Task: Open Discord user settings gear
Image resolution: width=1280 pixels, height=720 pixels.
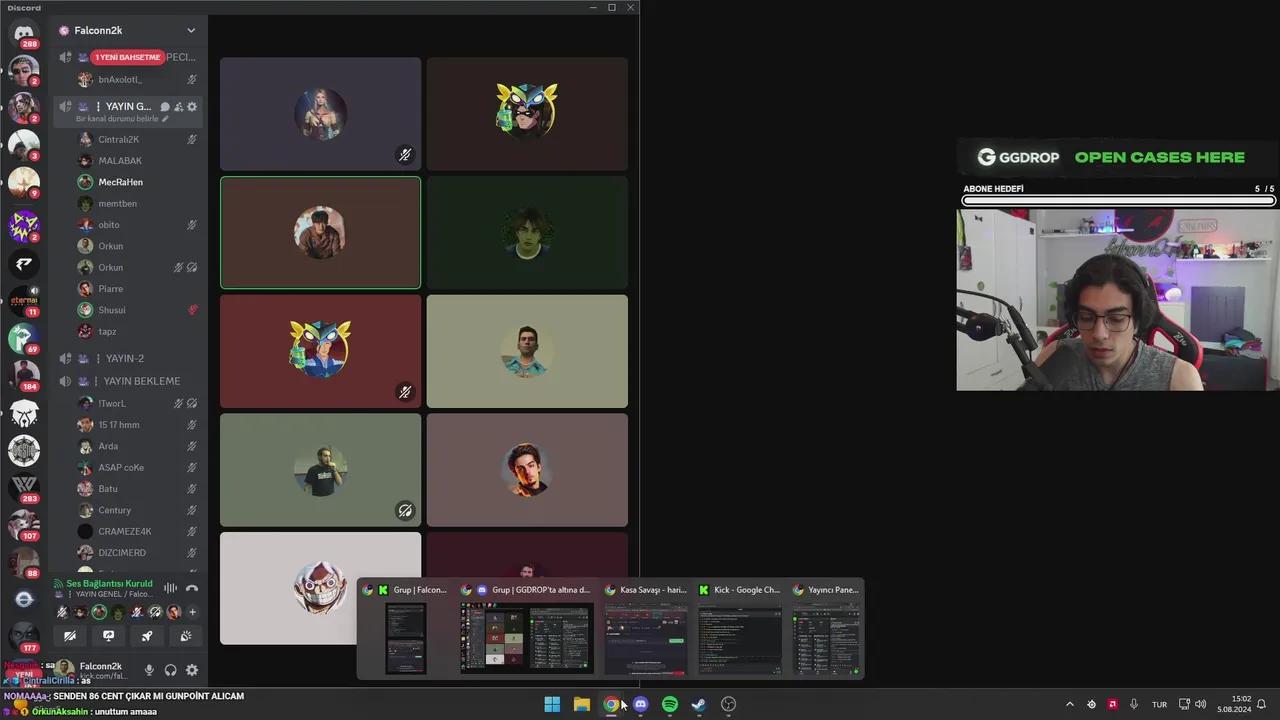Action: tap(192, 670)
